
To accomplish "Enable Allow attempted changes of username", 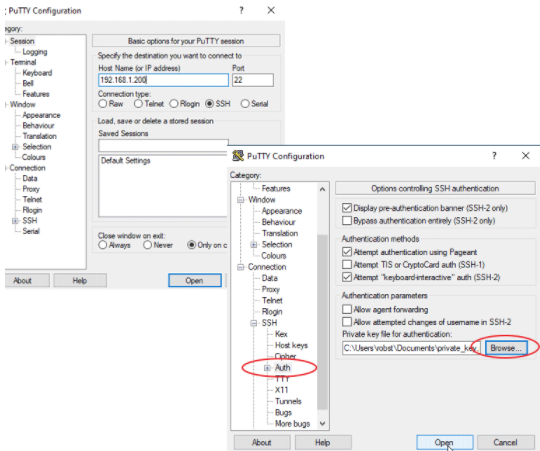I will pyautogui.click(x=347, y=322).
